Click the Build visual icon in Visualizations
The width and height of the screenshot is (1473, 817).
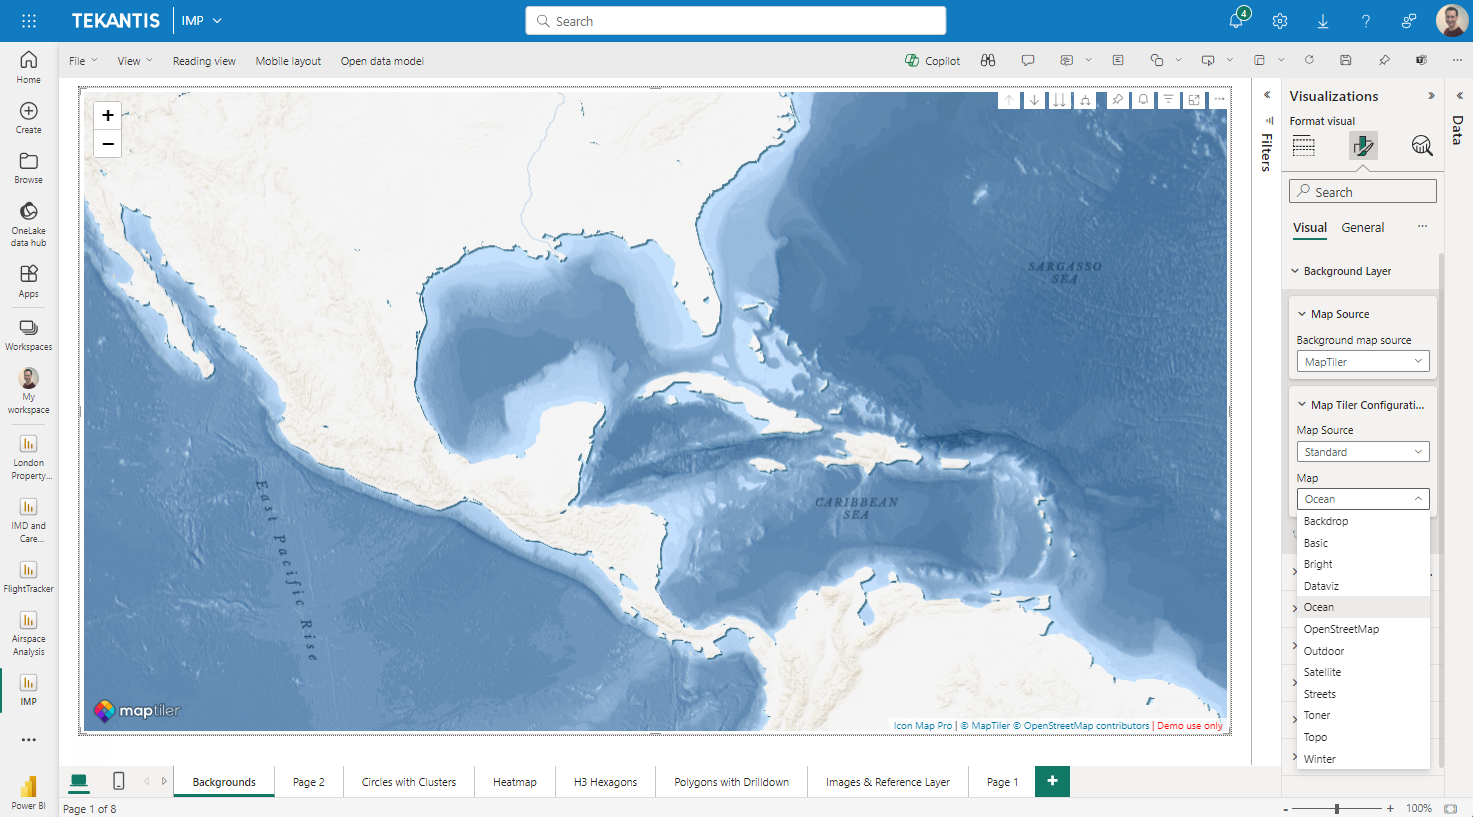coord(1303,146)
